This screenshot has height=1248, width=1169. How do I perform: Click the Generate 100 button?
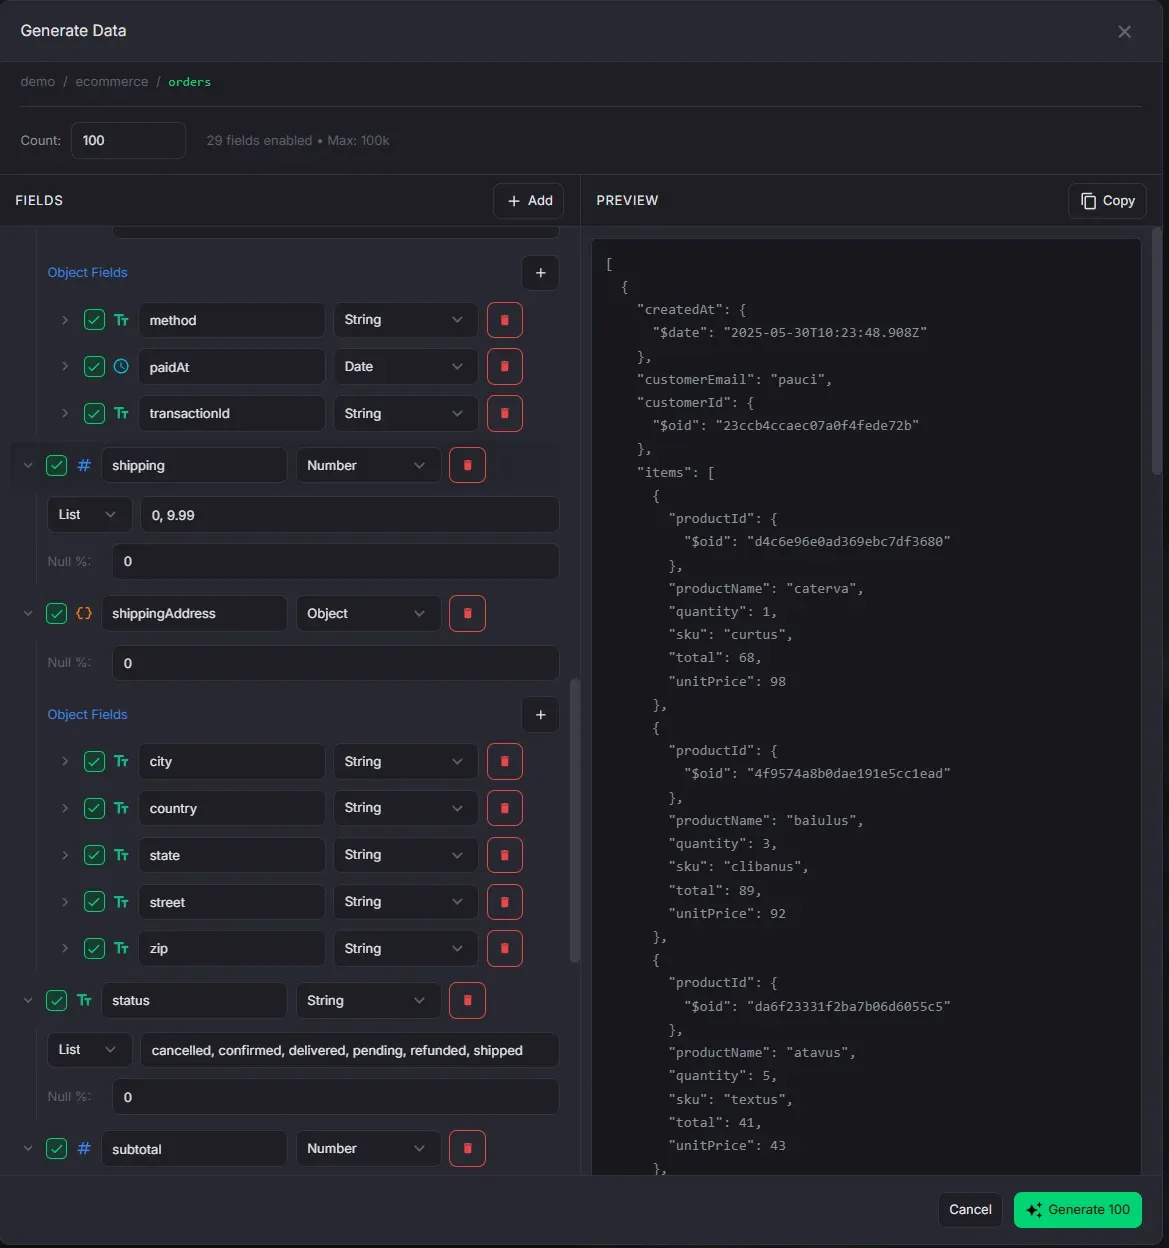(1077, 1209)
